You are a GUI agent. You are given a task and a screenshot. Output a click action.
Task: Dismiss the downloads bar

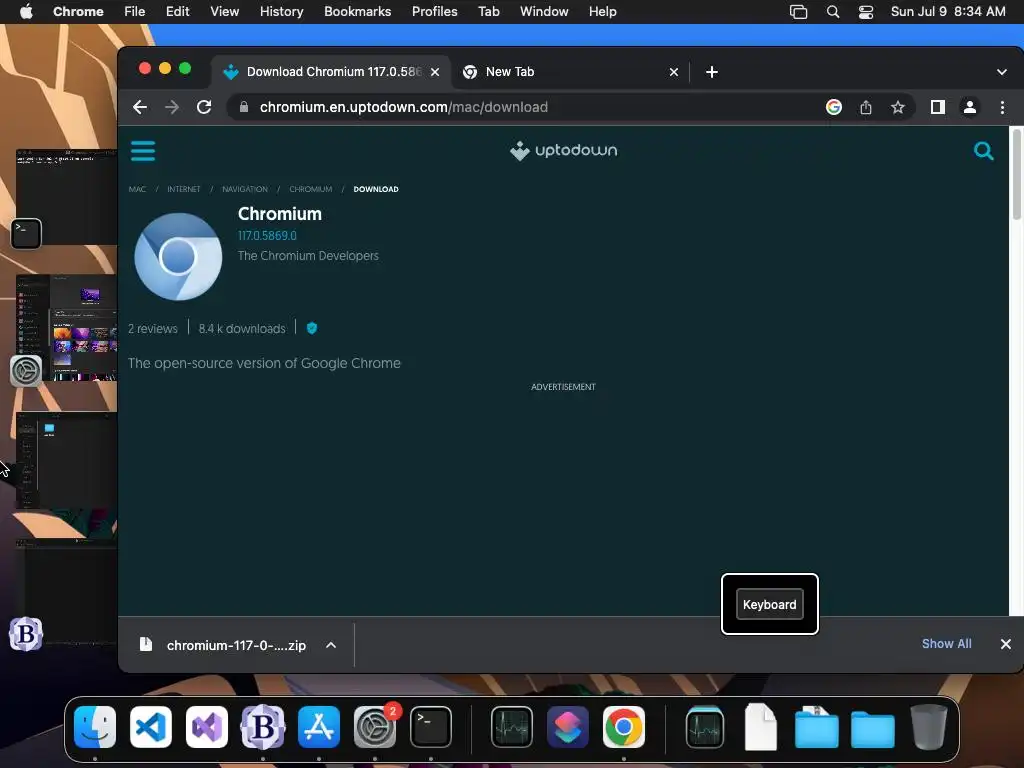[x=1006, y=644]
